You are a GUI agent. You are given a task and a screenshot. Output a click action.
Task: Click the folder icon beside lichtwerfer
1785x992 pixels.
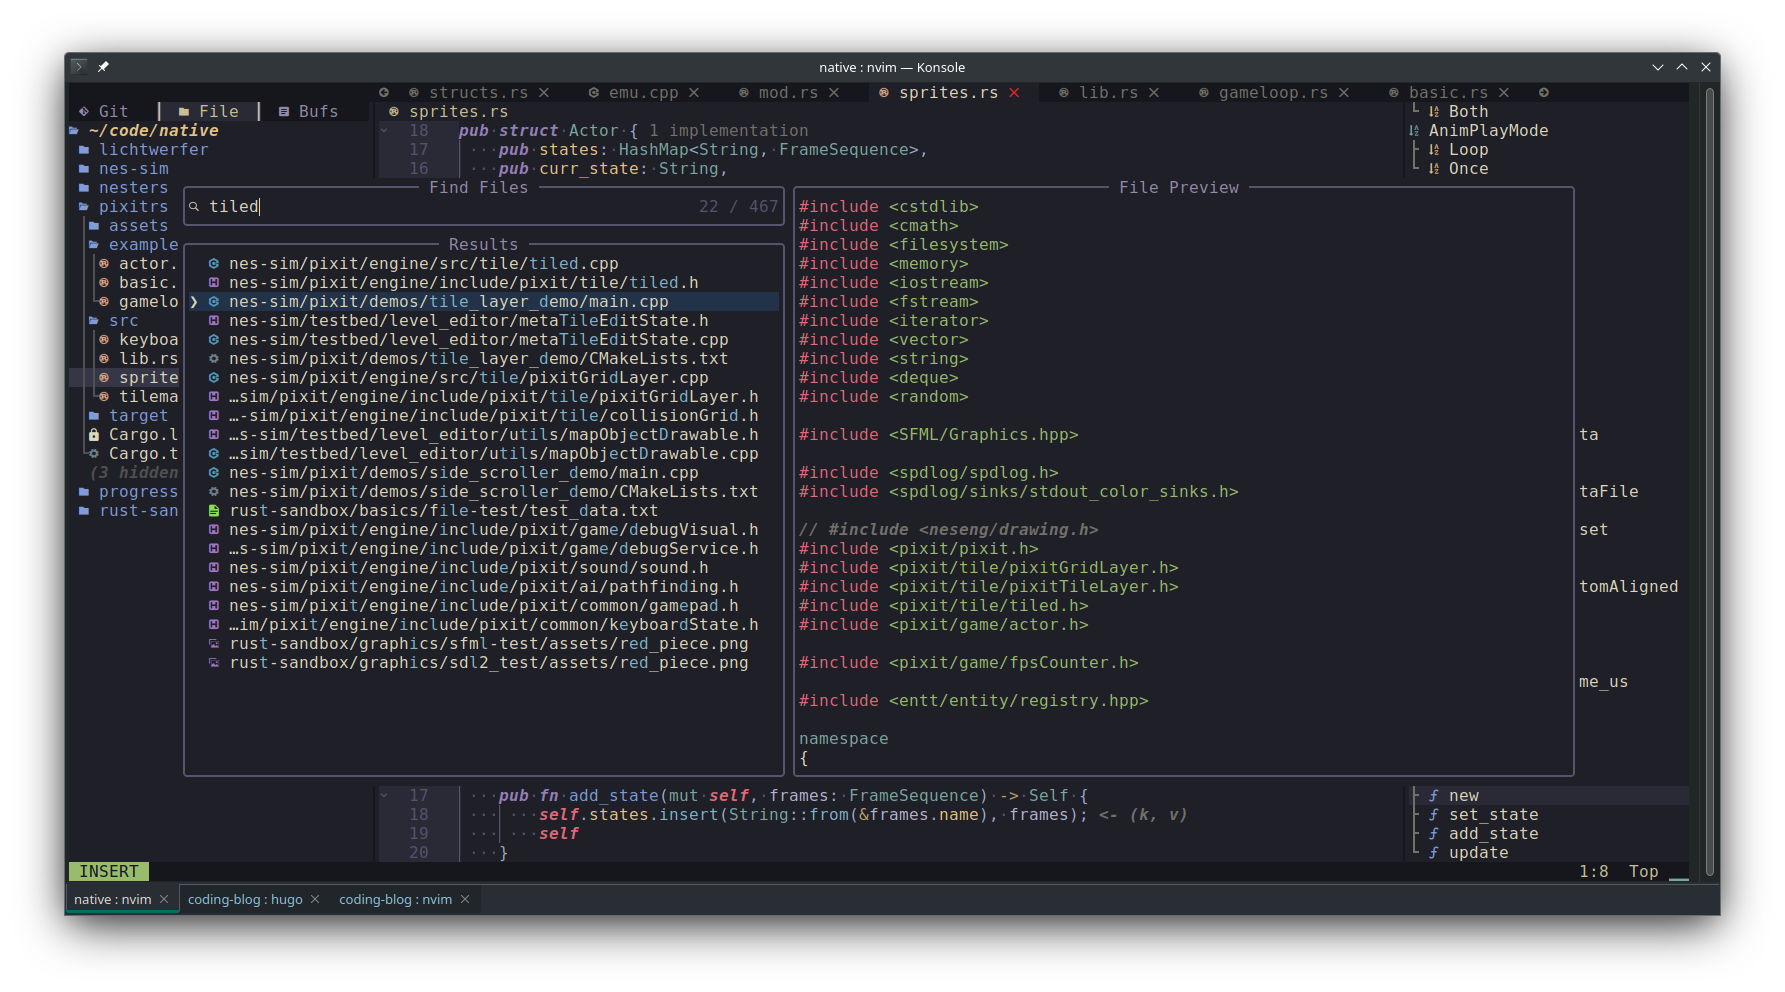84,150
